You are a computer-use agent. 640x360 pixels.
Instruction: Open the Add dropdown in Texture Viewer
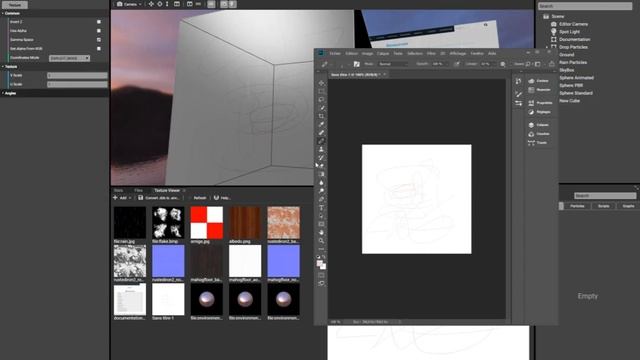point(122,198)
